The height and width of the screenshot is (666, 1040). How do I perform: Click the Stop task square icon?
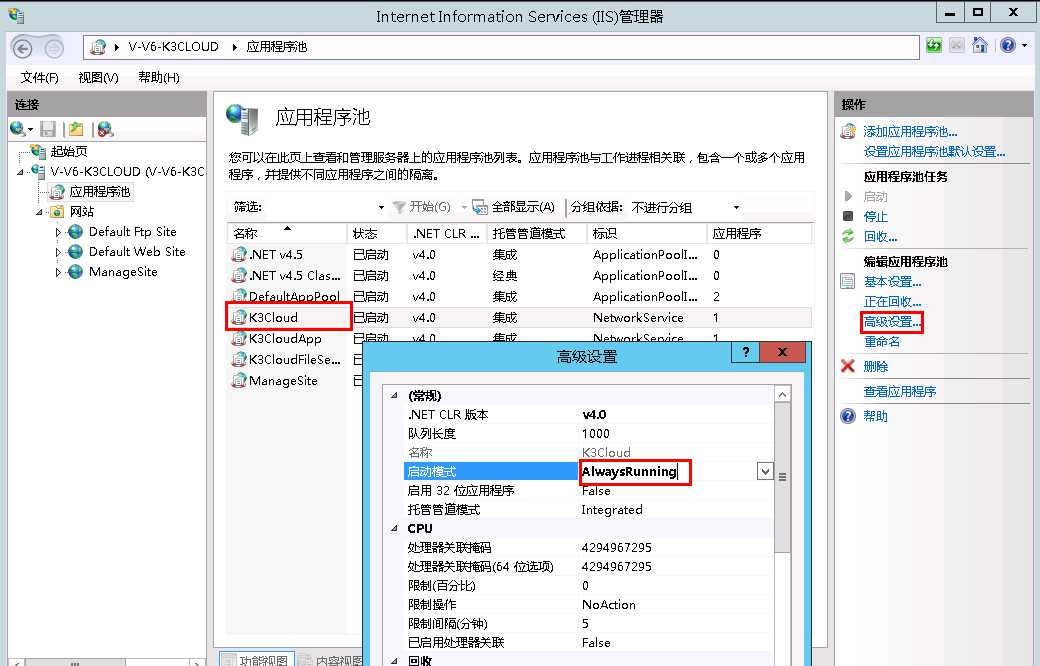click(848, 216)
